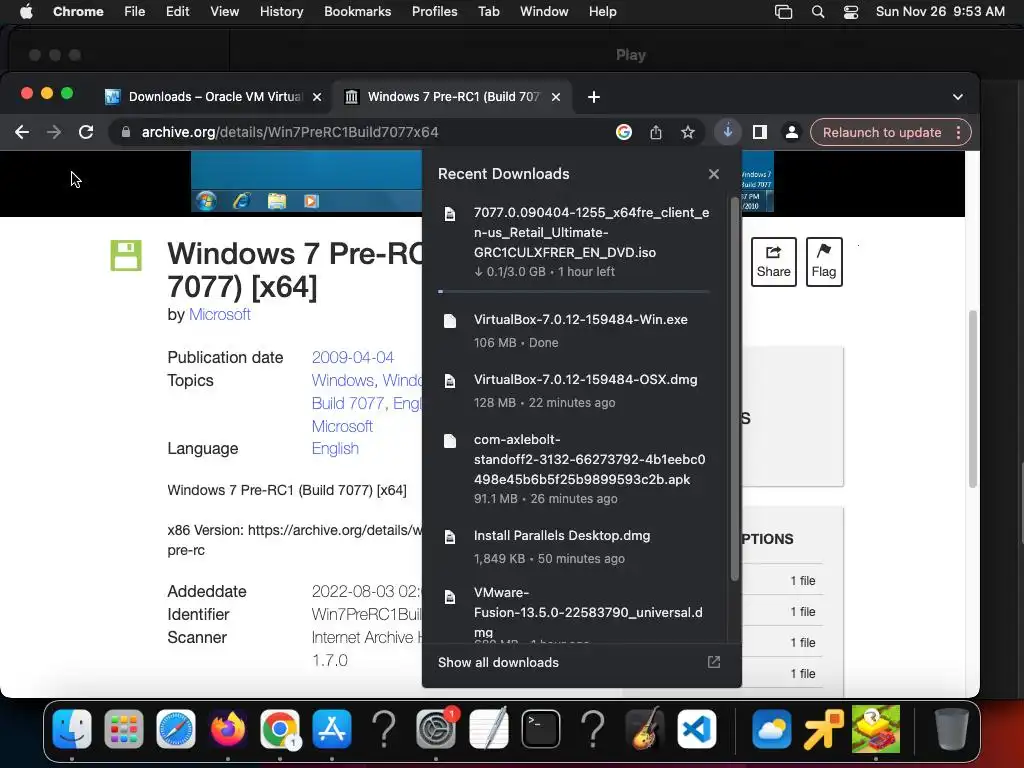Open the Window menu
Viewport: 1024px width, 768px height.
click(x=544, y=12)
